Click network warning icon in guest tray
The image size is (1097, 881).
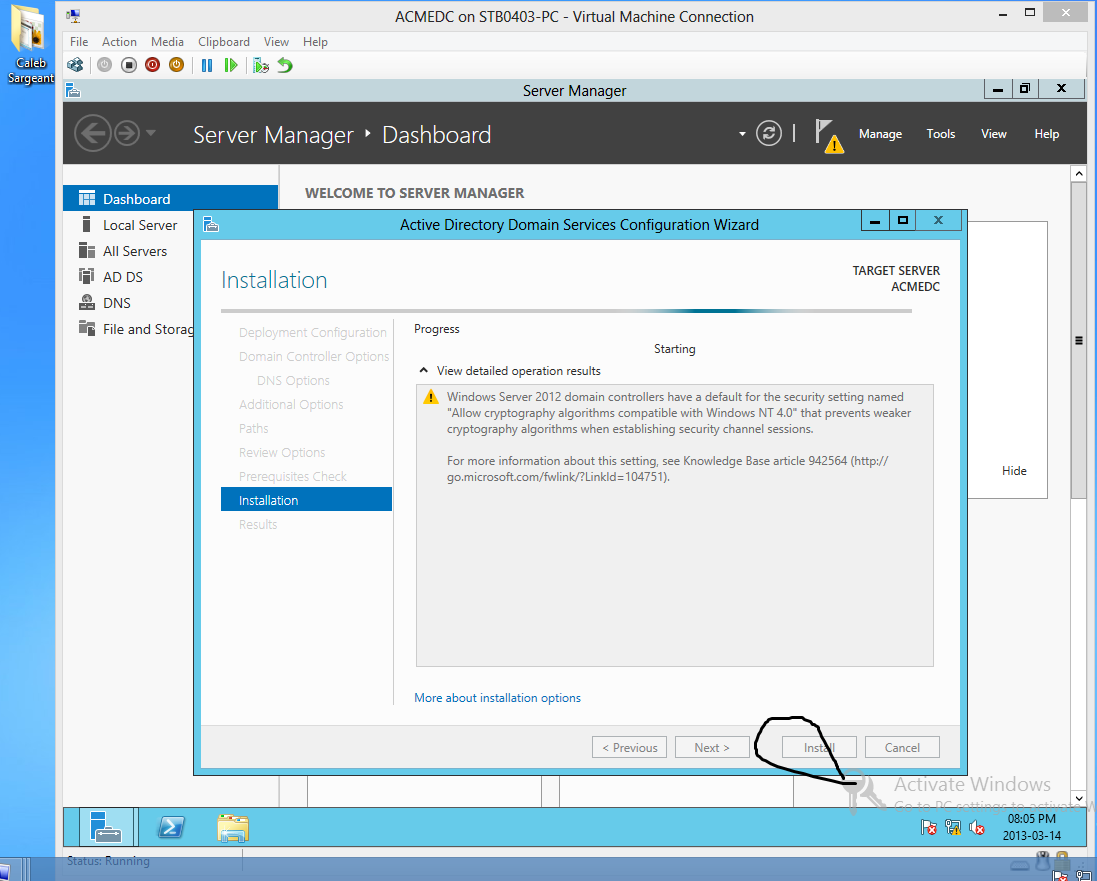(952, 827)
